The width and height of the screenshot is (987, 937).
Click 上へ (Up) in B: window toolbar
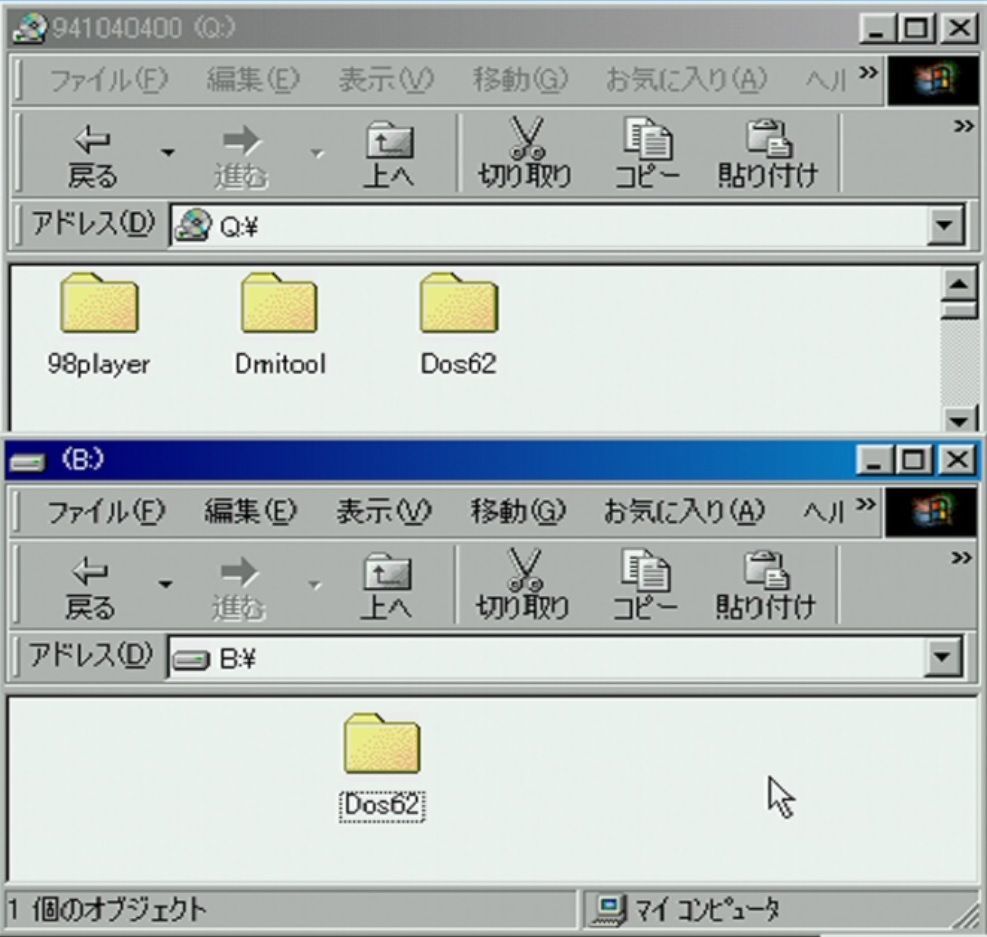(x=386, y=586)
